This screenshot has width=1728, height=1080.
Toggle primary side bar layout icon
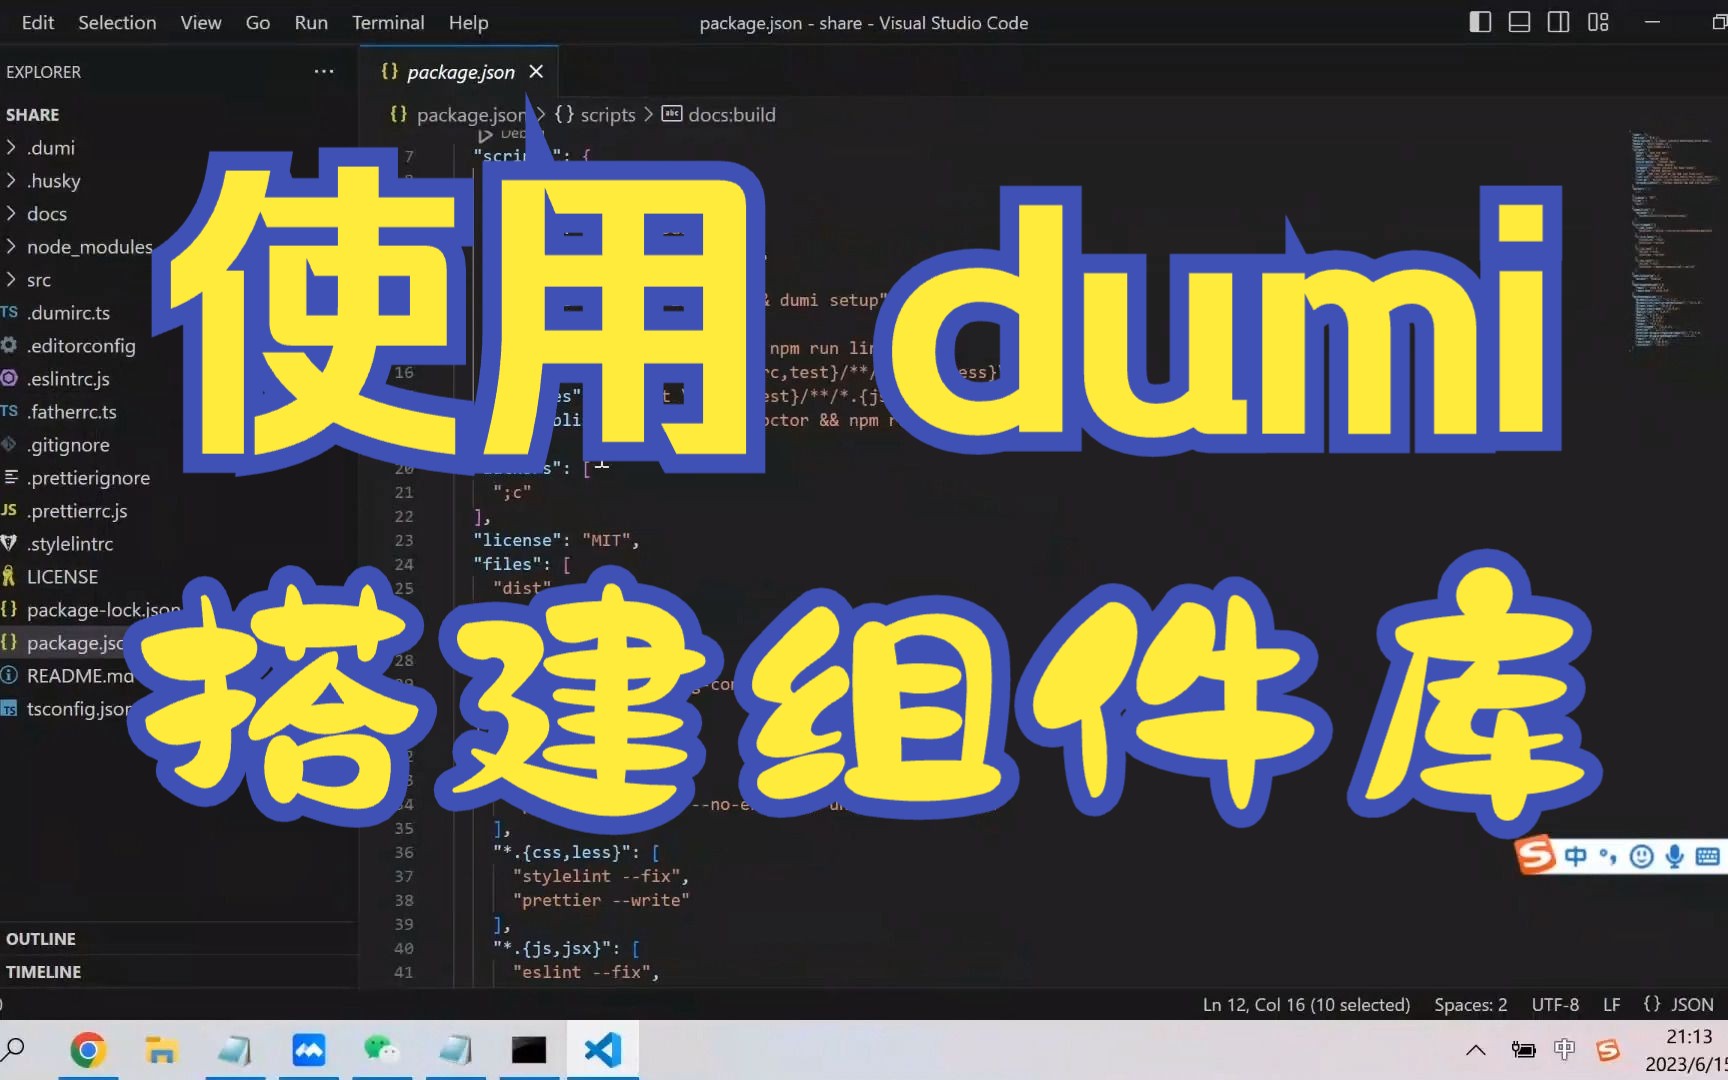pos(1480,22)
